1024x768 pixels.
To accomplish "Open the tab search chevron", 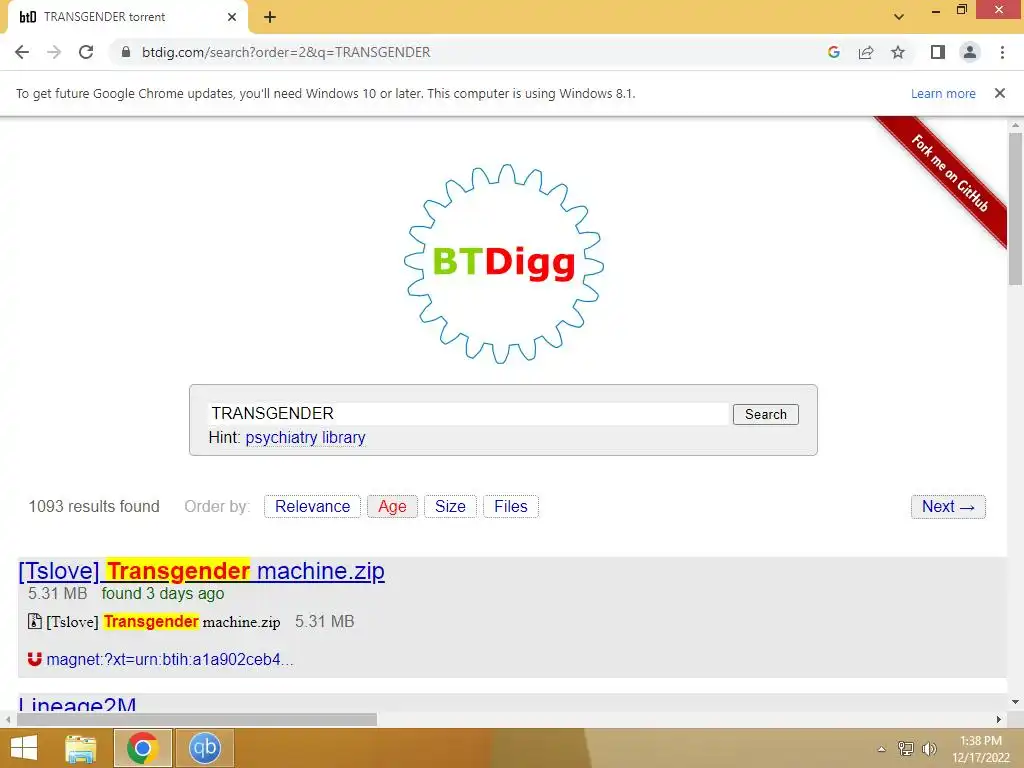I will tap(899, 17).
